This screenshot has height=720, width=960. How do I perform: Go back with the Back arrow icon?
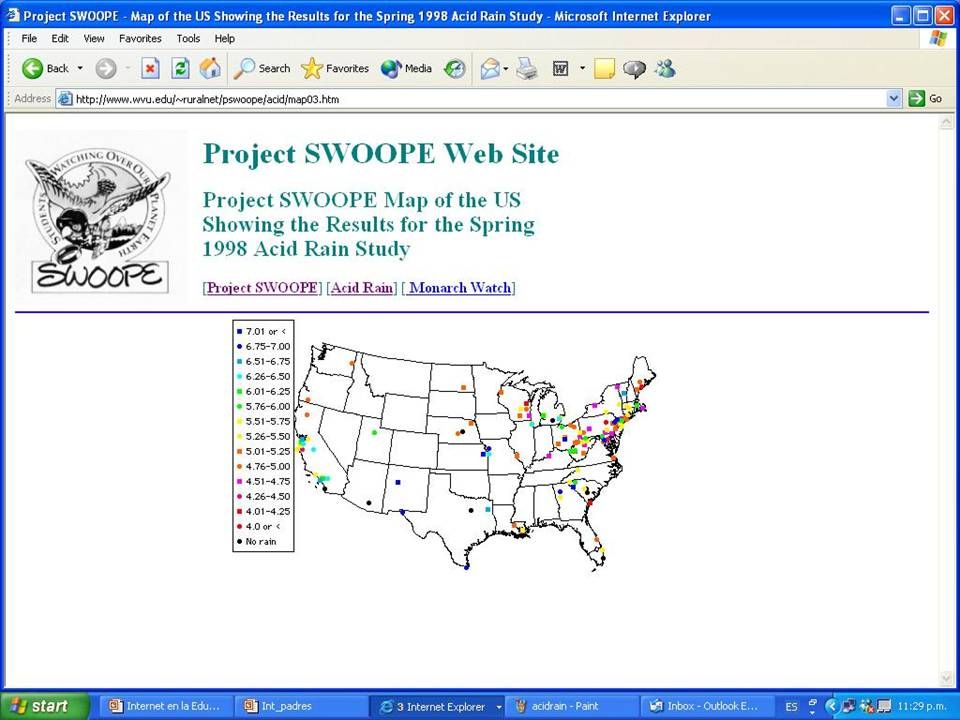tap(32, 69)
